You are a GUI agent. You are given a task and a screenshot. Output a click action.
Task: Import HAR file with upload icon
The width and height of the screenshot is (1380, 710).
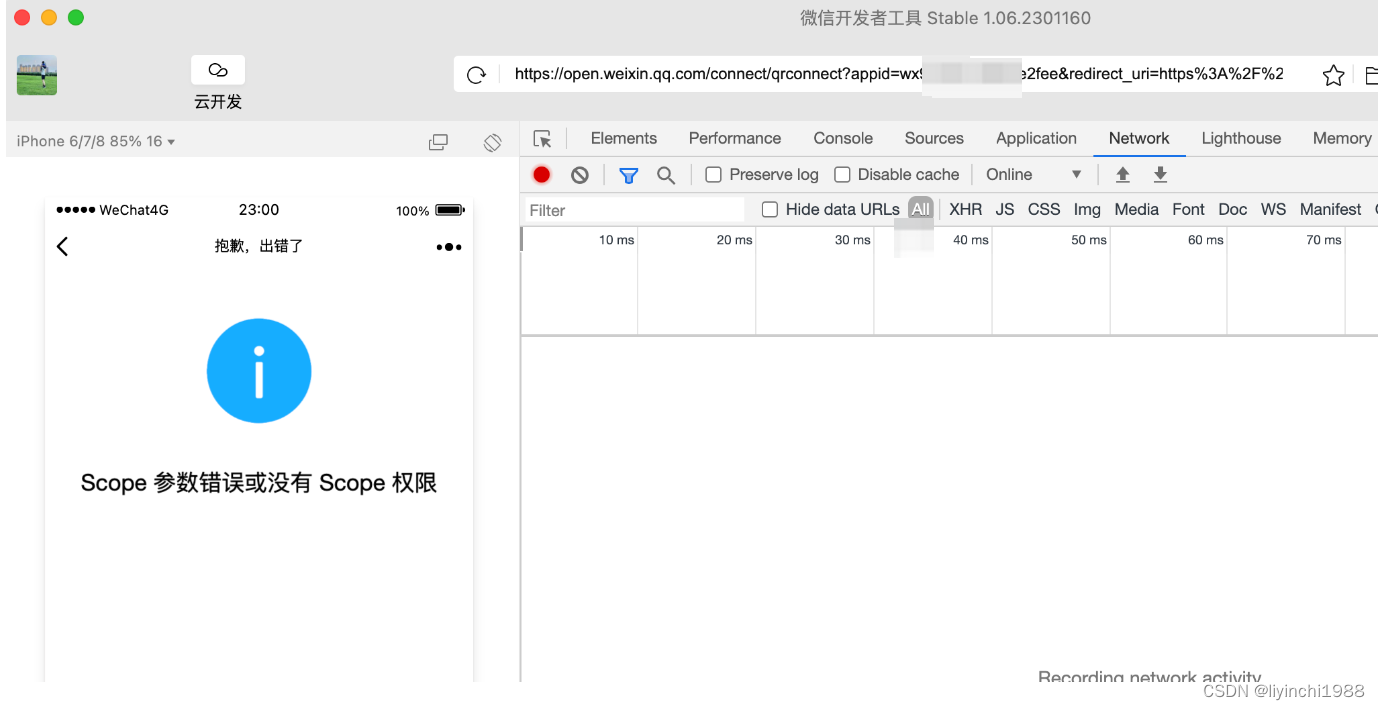(x=1123, y=175)
